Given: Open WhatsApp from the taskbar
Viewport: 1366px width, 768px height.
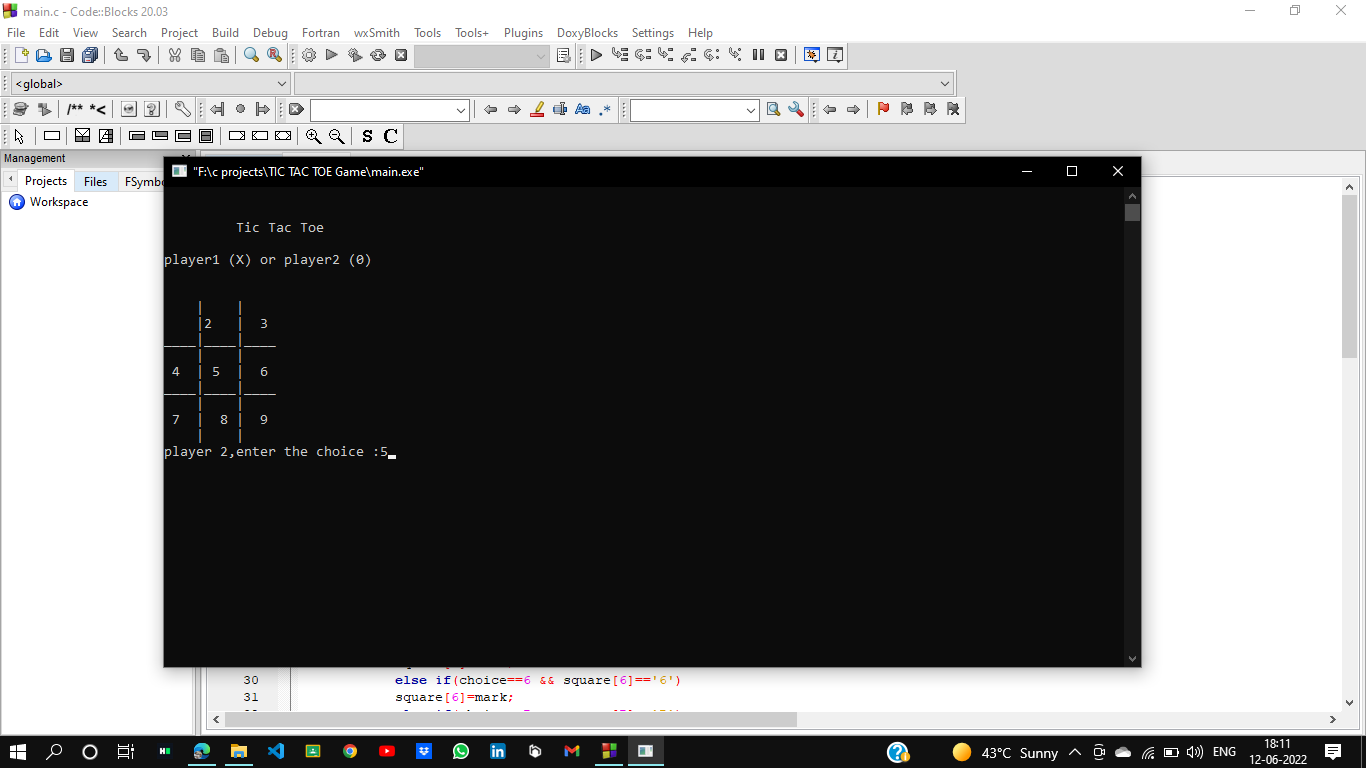Looking at the screenshot, I should (x=461, y=751).
